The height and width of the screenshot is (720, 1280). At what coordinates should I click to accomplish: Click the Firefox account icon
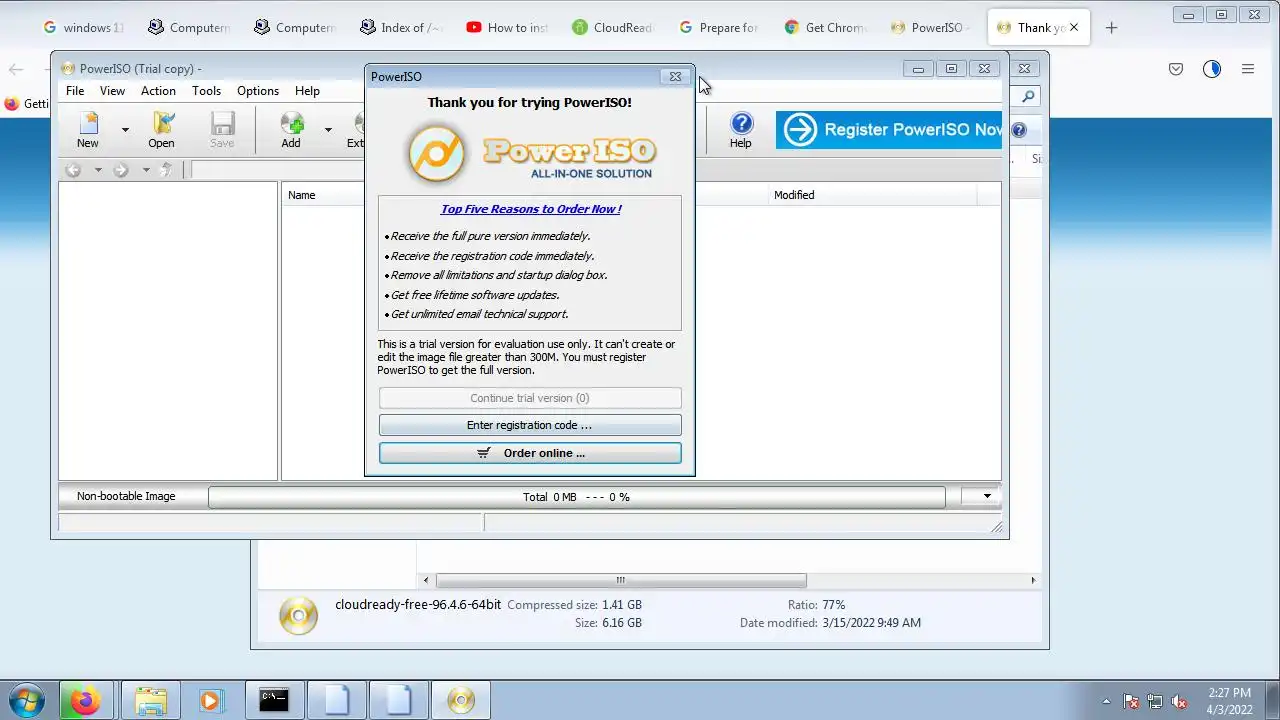1212,69
